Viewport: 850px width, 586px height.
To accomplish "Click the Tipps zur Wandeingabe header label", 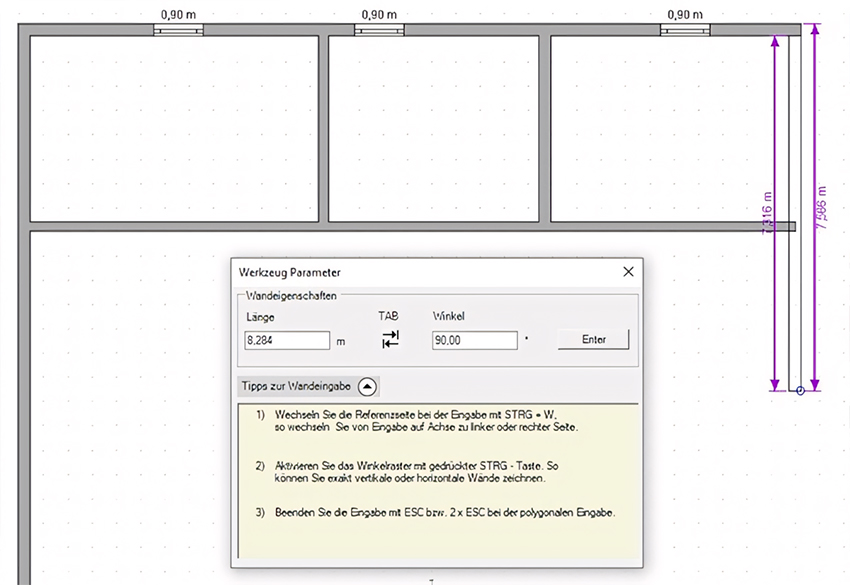I will [296, 386].
